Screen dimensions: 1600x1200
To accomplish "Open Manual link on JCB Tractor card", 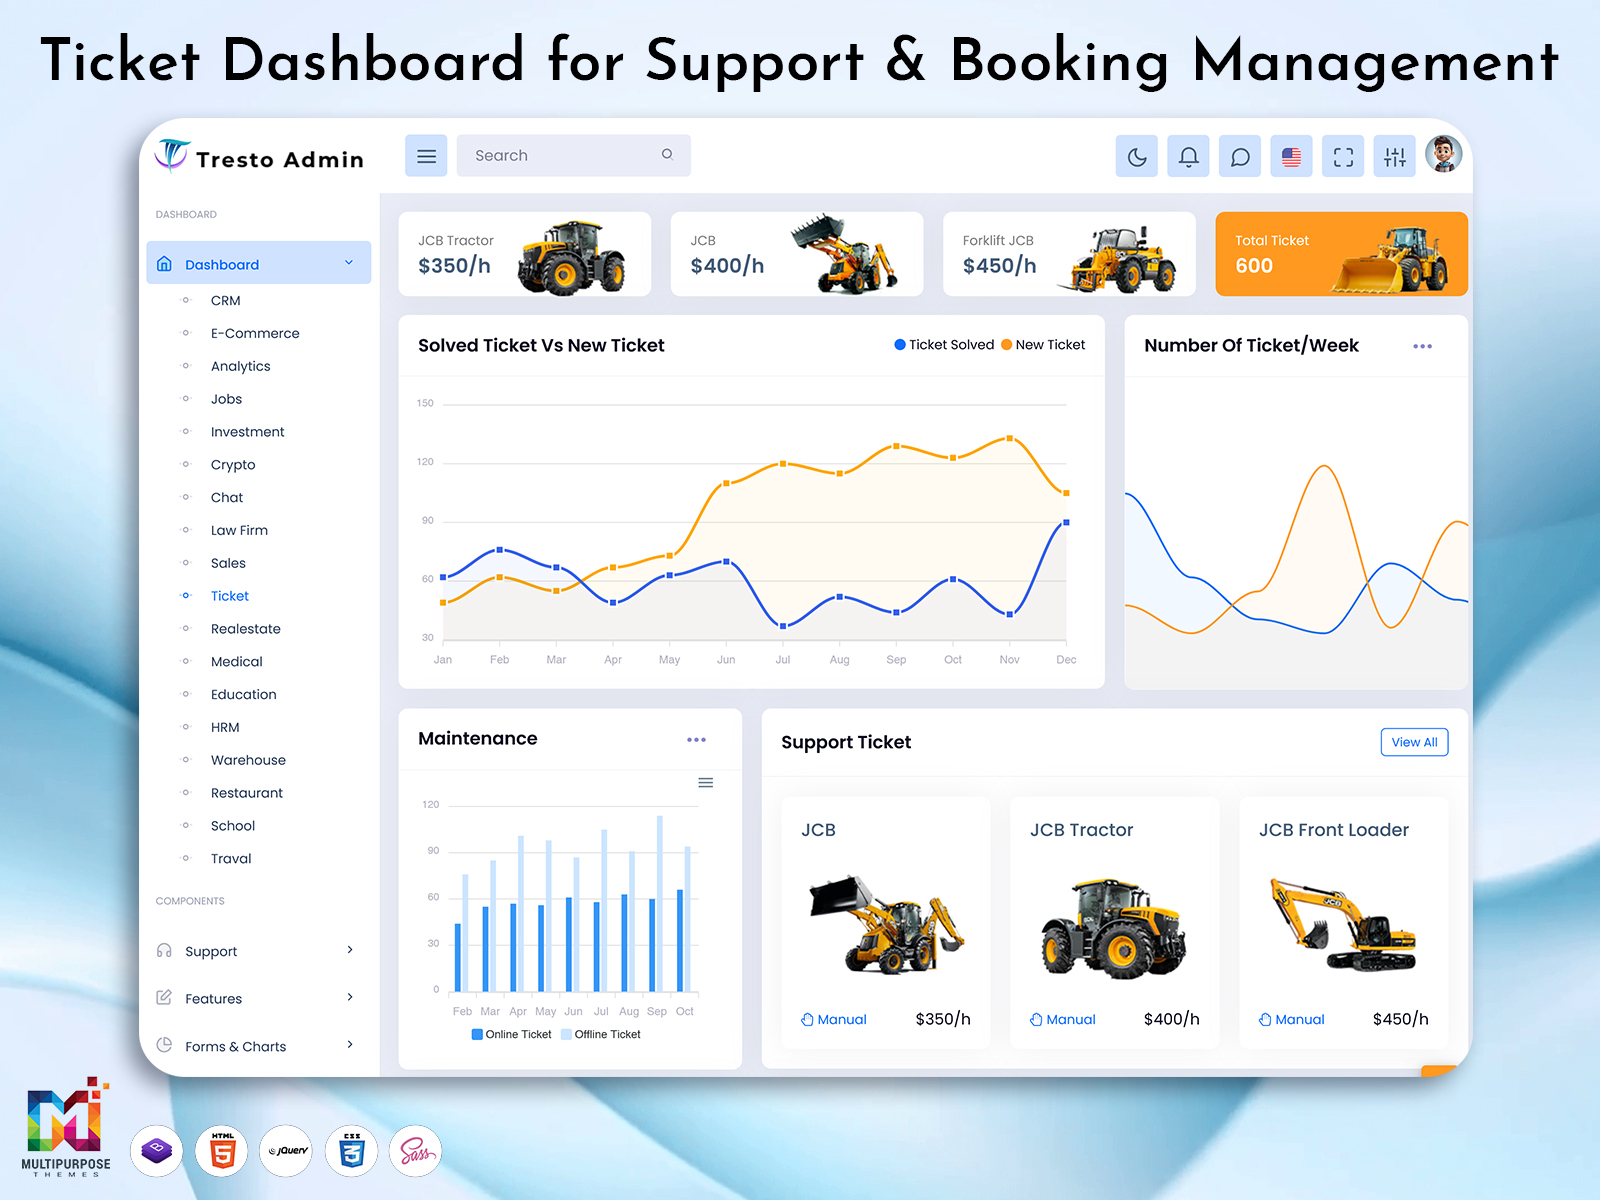I will pos(1063,1019).
